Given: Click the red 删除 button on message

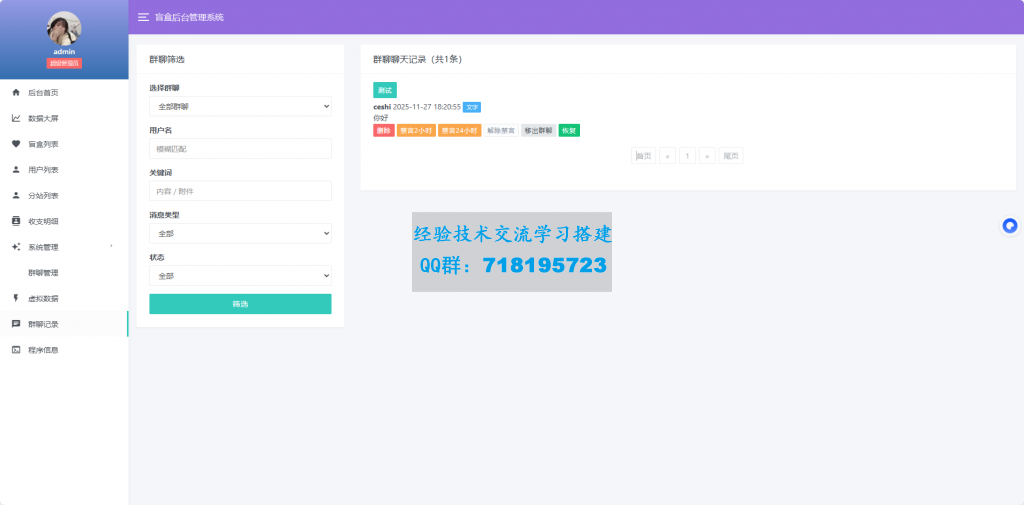Looking at the screenshot, I should [x=384, y=130].
